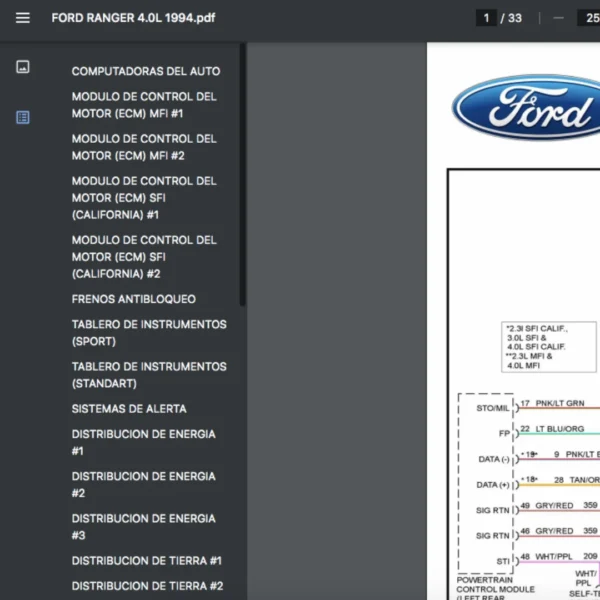
Task: Switch to page thumbnails view
Action: [23, 67]
